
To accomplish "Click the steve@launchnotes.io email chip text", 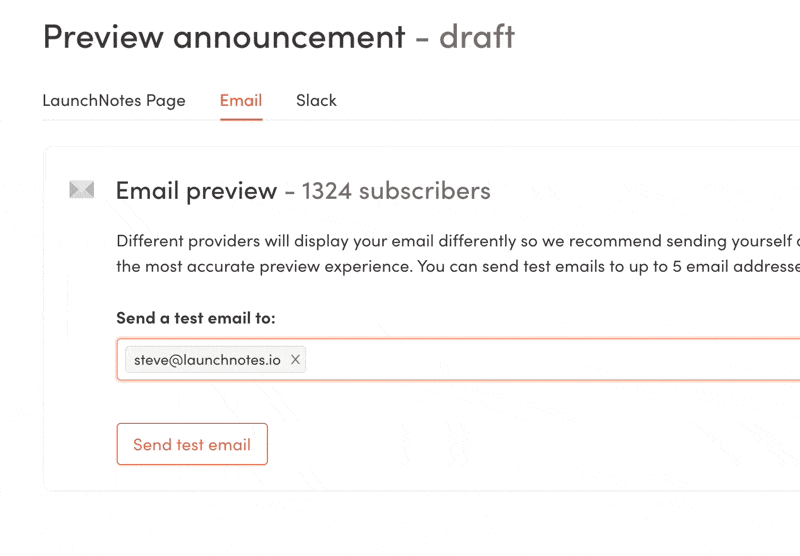I will click(207, 360).
